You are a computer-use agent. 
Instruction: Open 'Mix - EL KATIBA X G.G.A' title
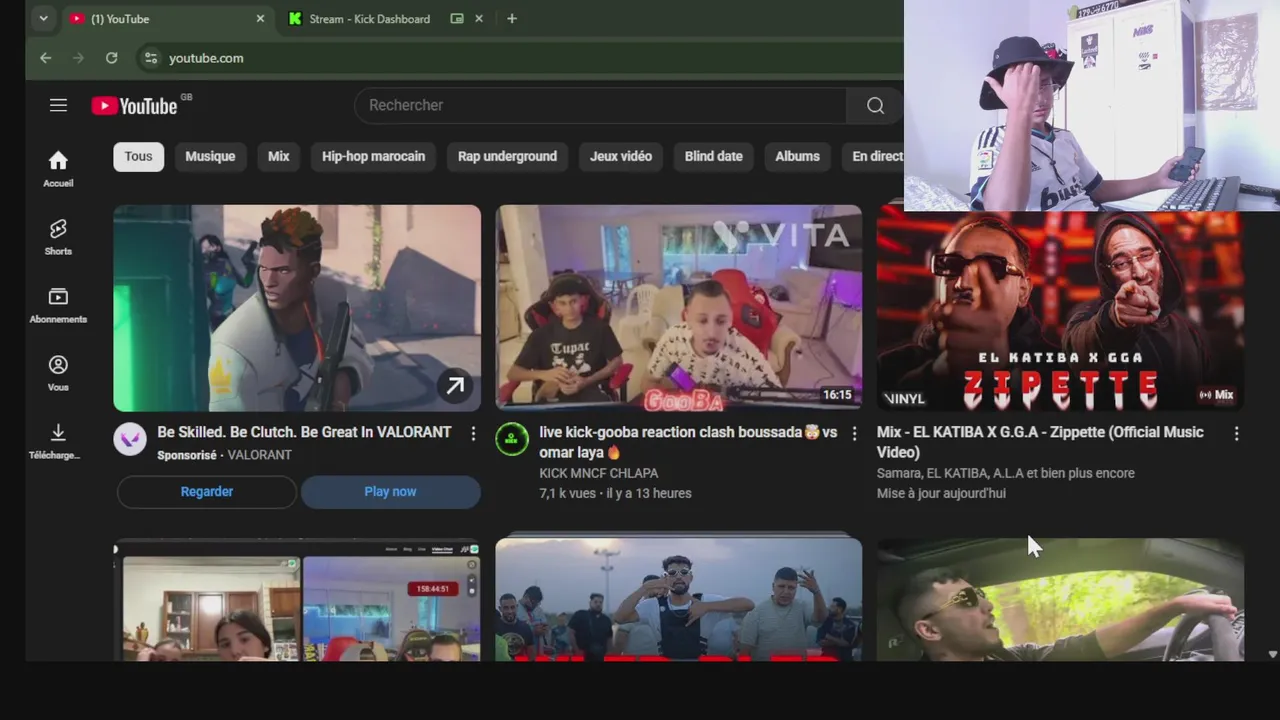1040,442
